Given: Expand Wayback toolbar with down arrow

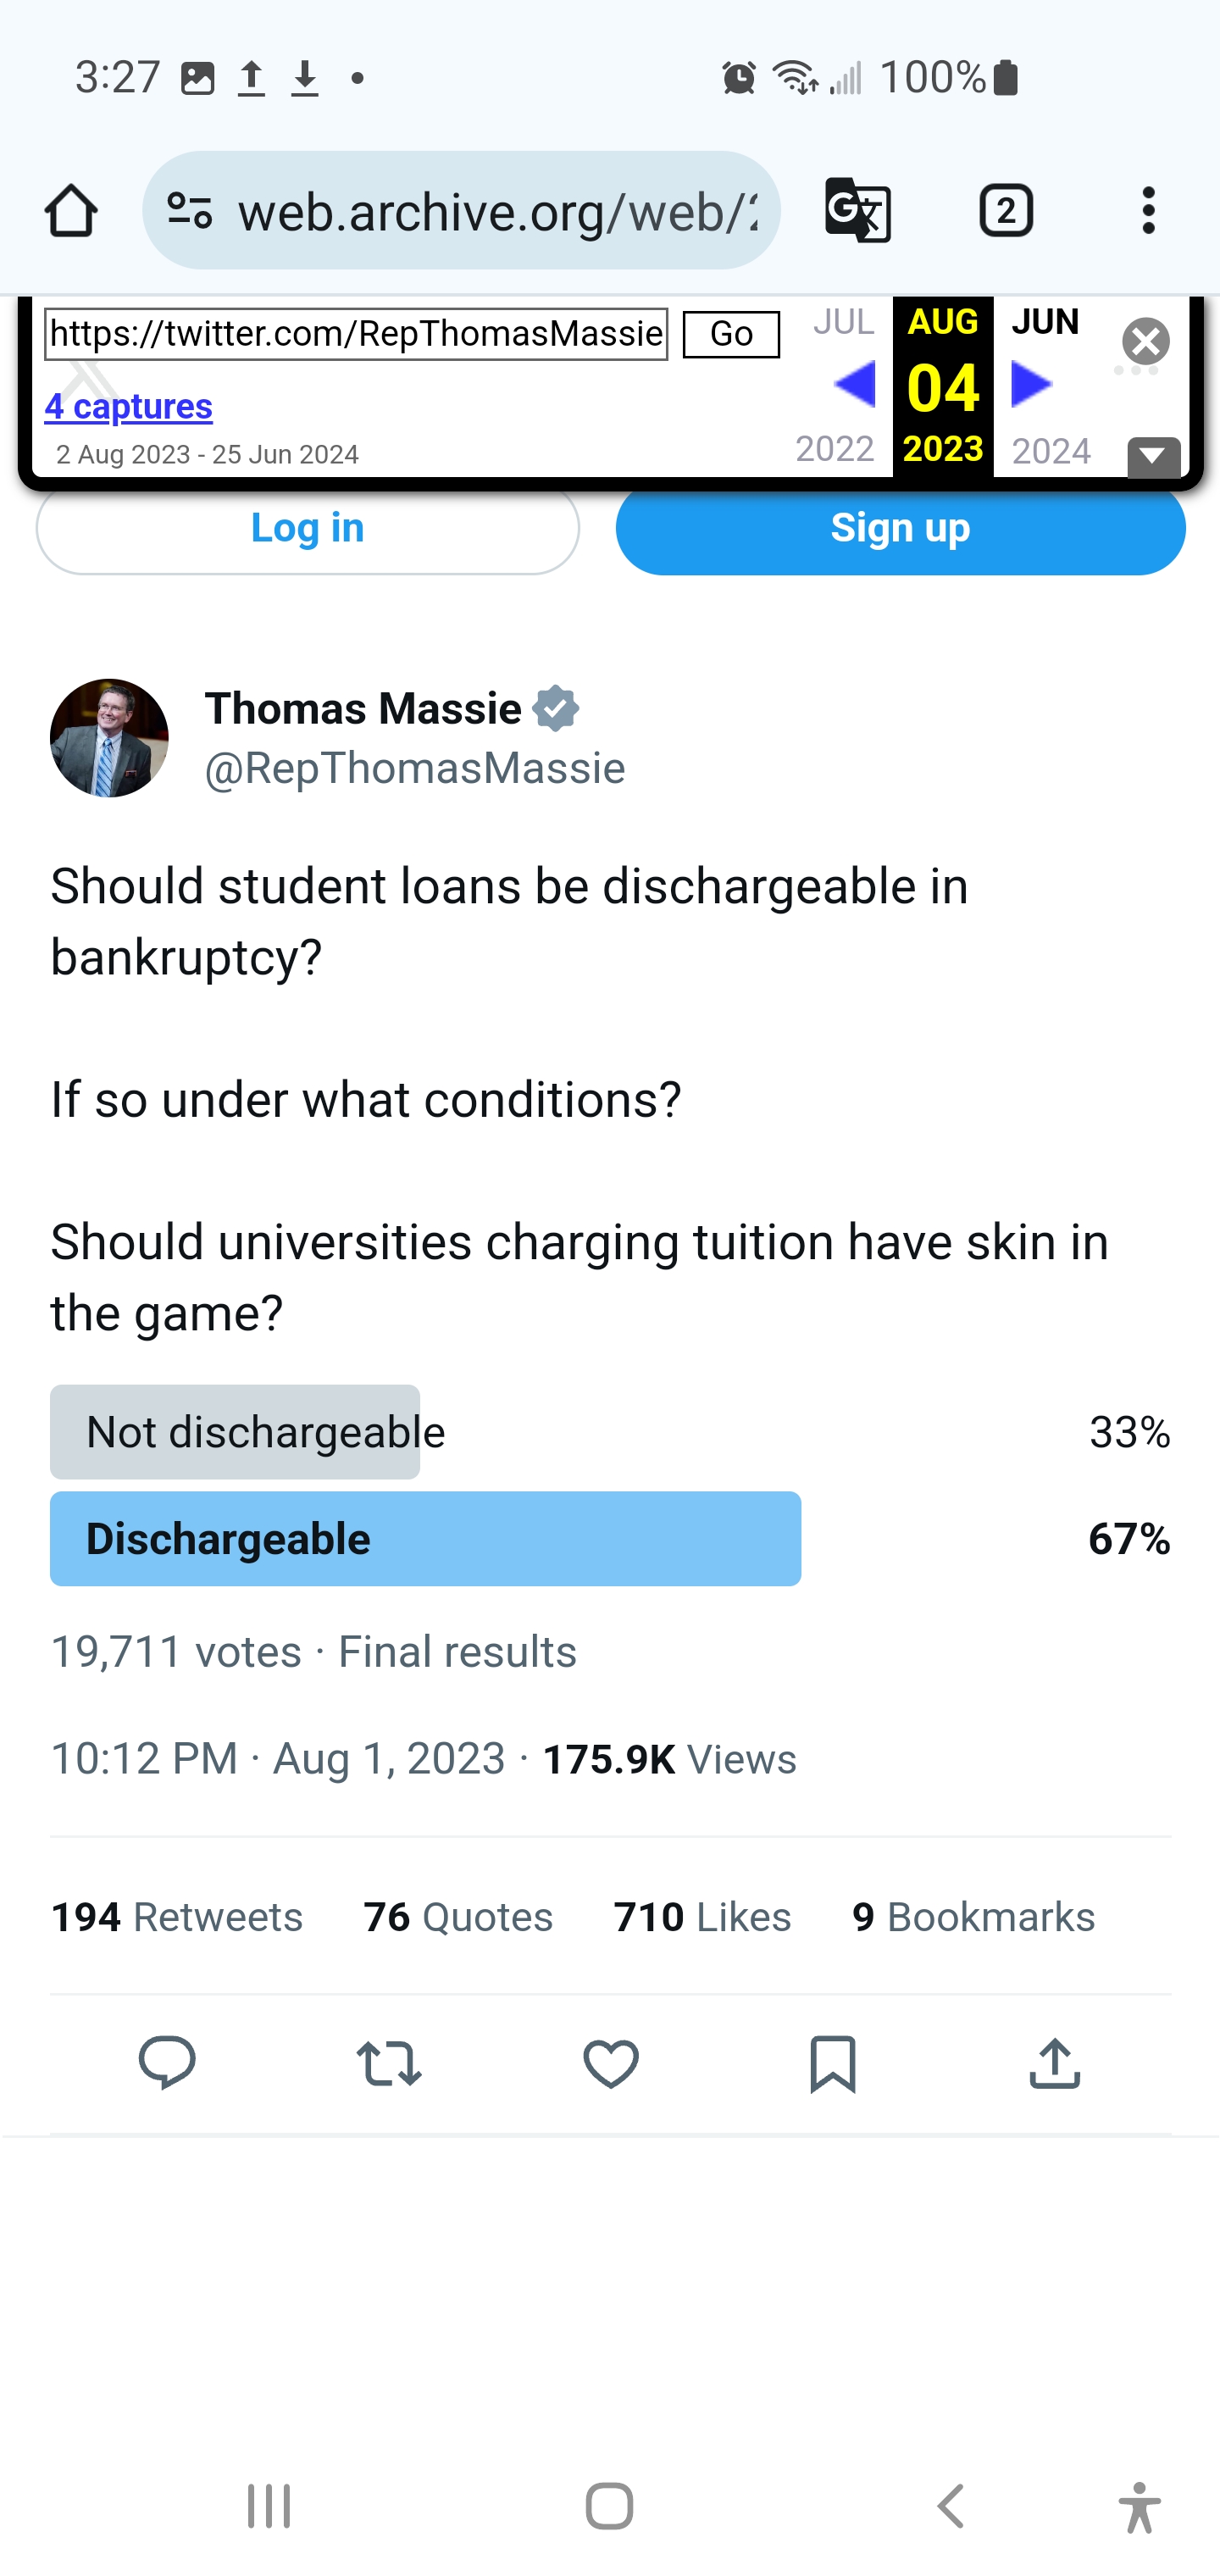Looking at the screenshot, I should [x=1153, y=457].
